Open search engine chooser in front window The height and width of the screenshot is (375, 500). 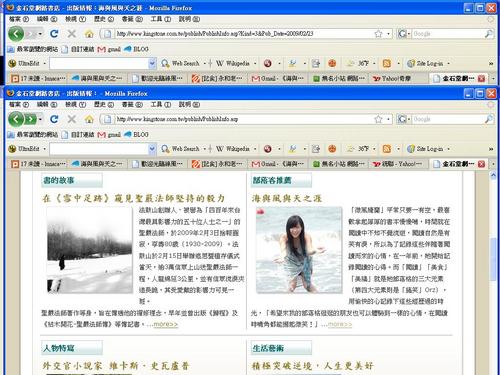pyautogui.click(x=403, y=119)
